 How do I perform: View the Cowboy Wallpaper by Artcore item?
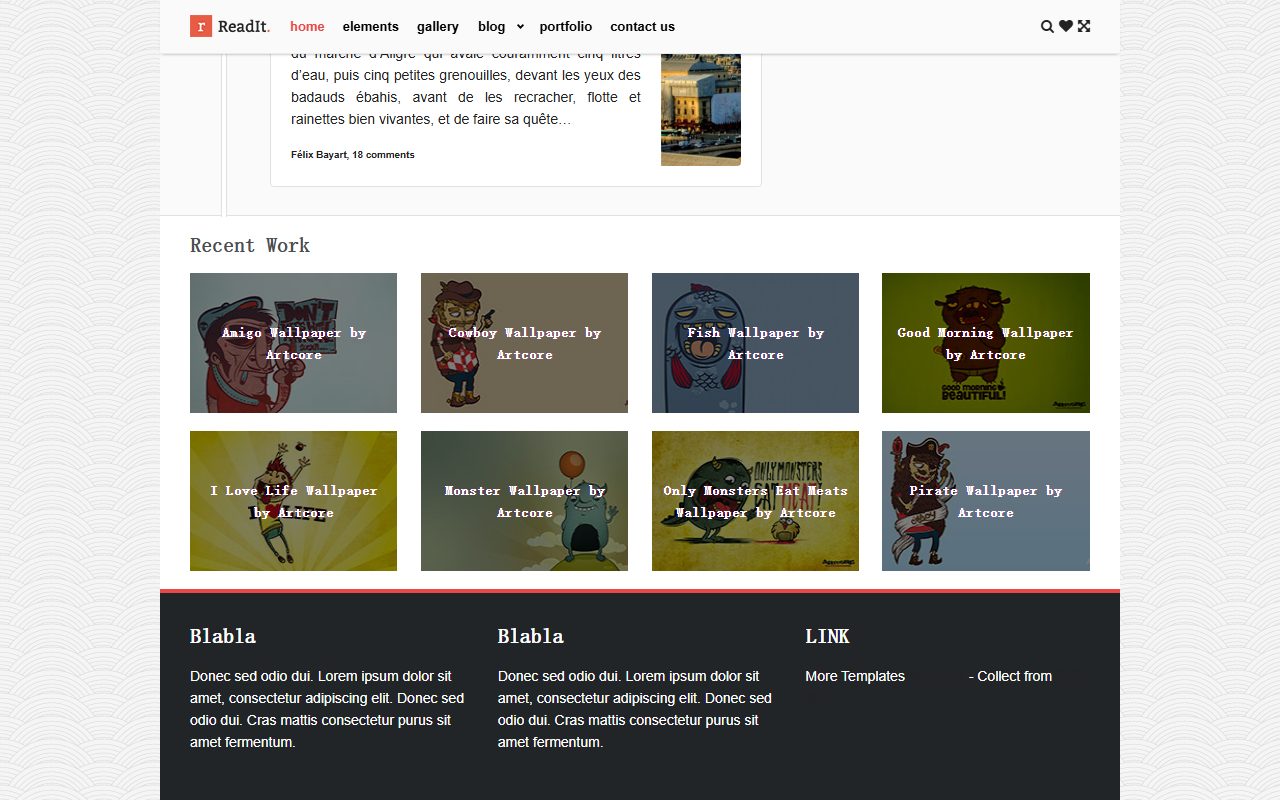click(524, 343)
